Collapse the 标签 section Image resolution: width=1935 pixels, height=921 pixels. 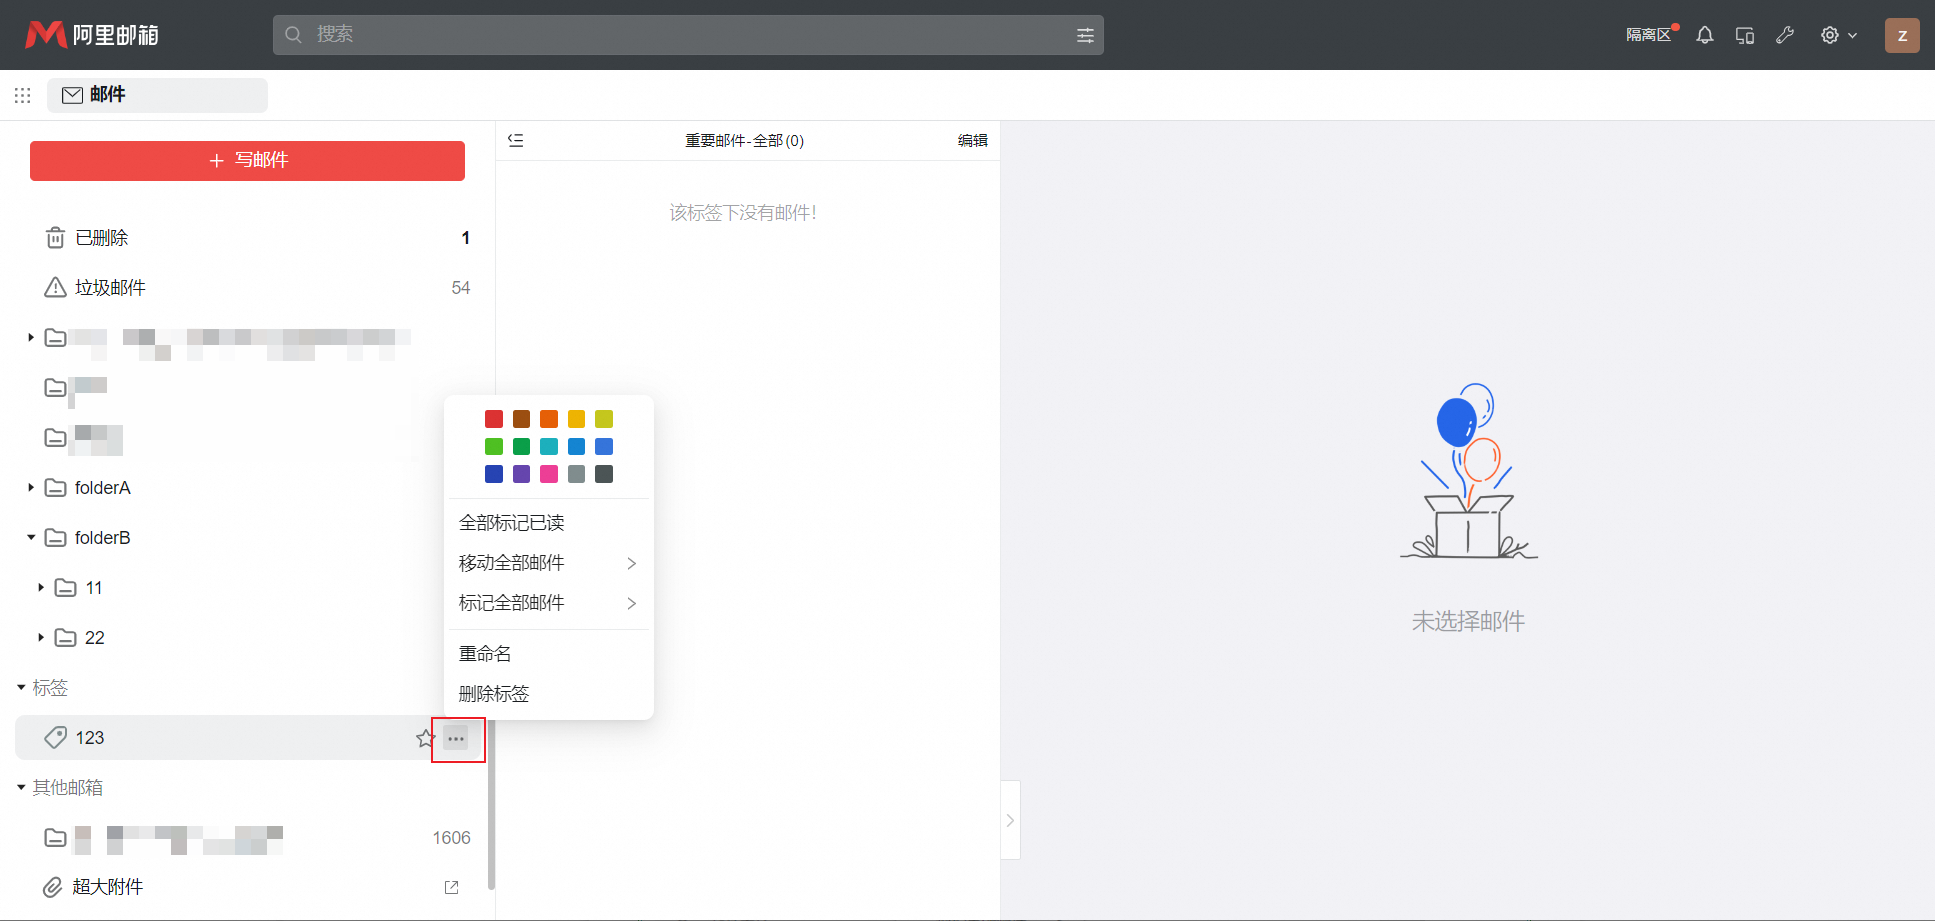[21, 688]
